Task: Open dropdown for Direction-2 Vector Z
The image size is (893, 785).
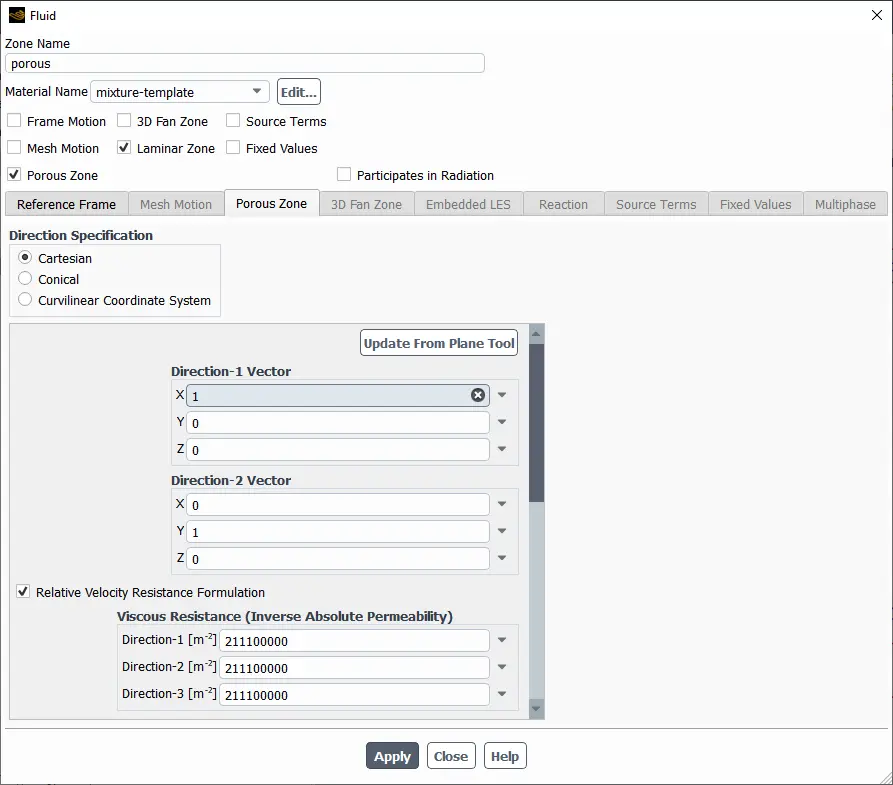Action: tap(502, 558)
